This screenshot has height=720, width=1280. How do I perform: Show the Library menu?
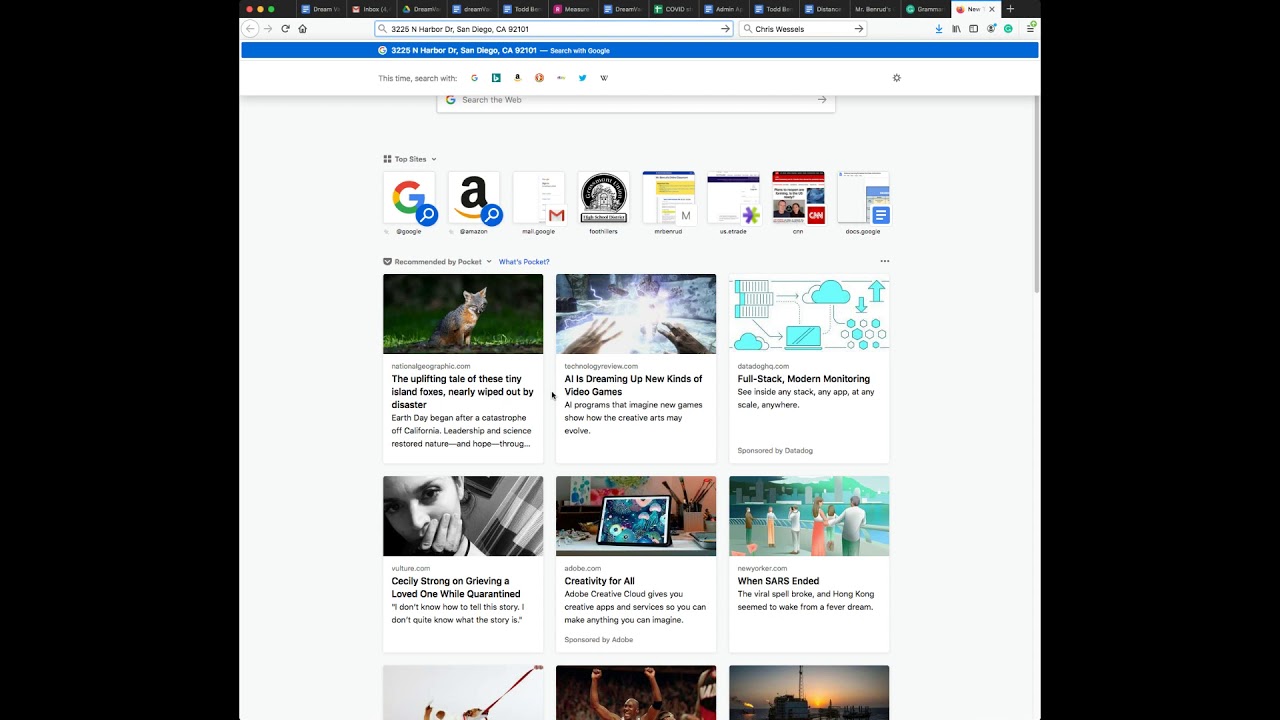point(956,29)
